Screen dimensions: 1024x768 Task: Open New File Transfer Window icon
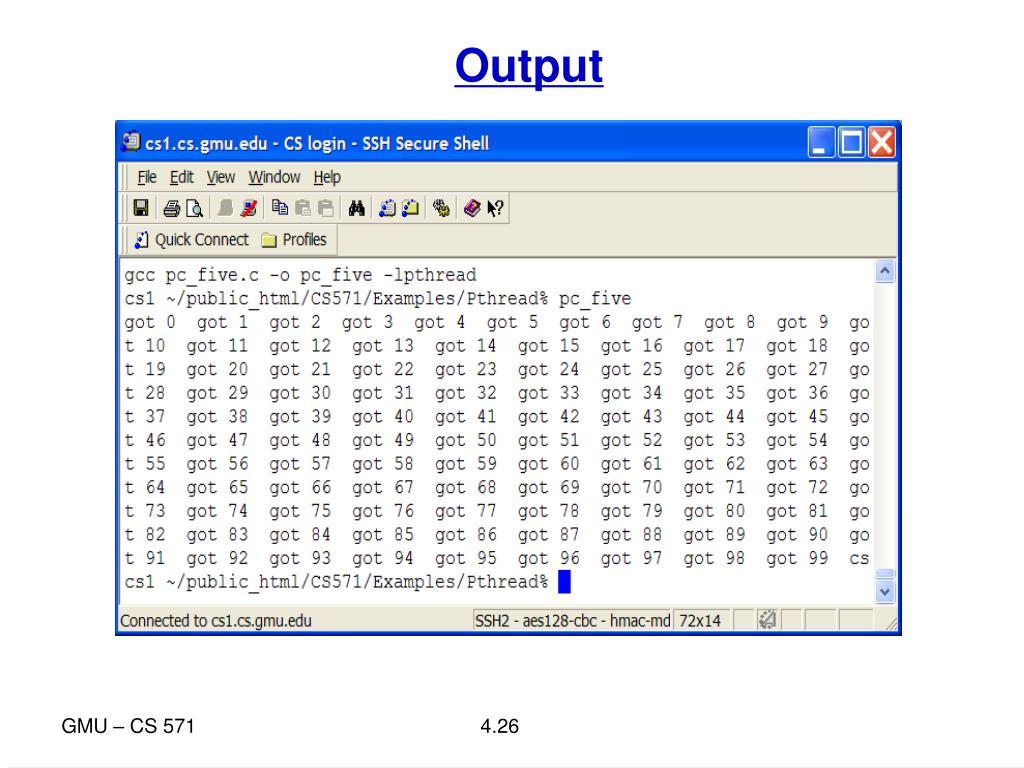410,208
